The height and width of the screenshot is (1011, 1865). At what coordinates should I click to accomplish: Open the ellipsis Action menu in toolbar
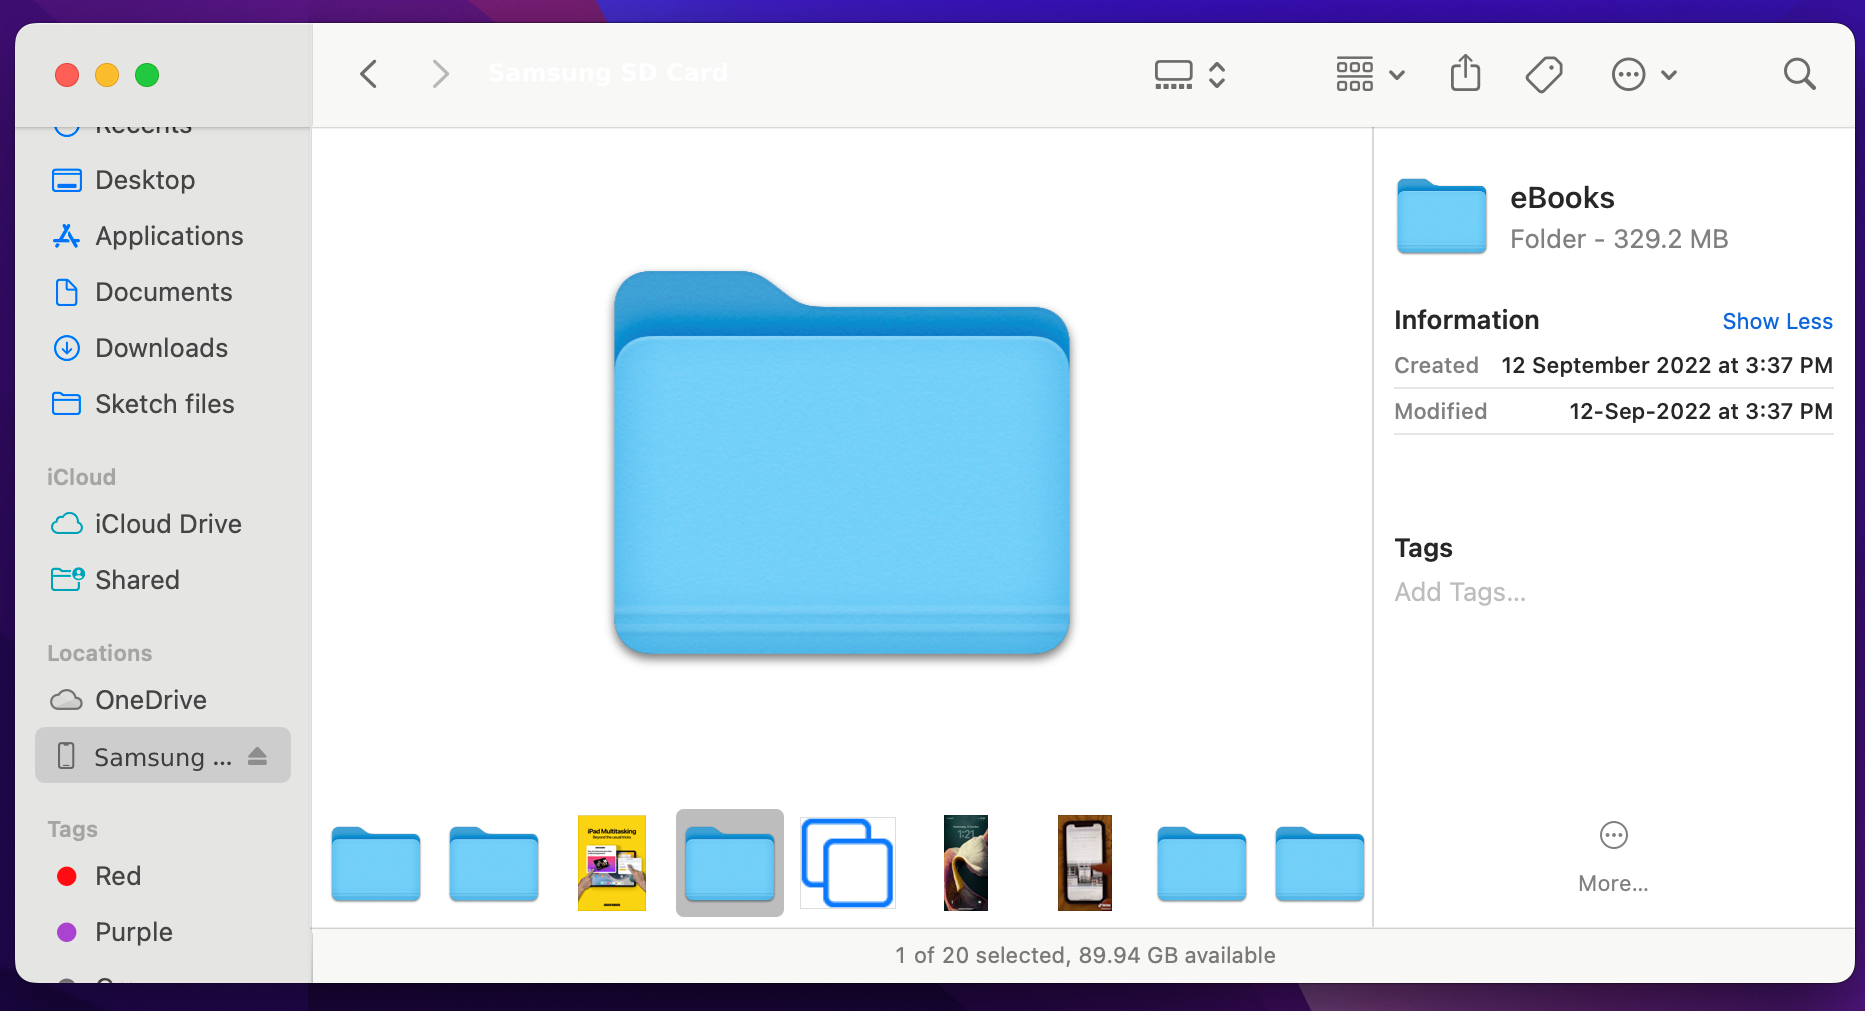click(1644, 75)
